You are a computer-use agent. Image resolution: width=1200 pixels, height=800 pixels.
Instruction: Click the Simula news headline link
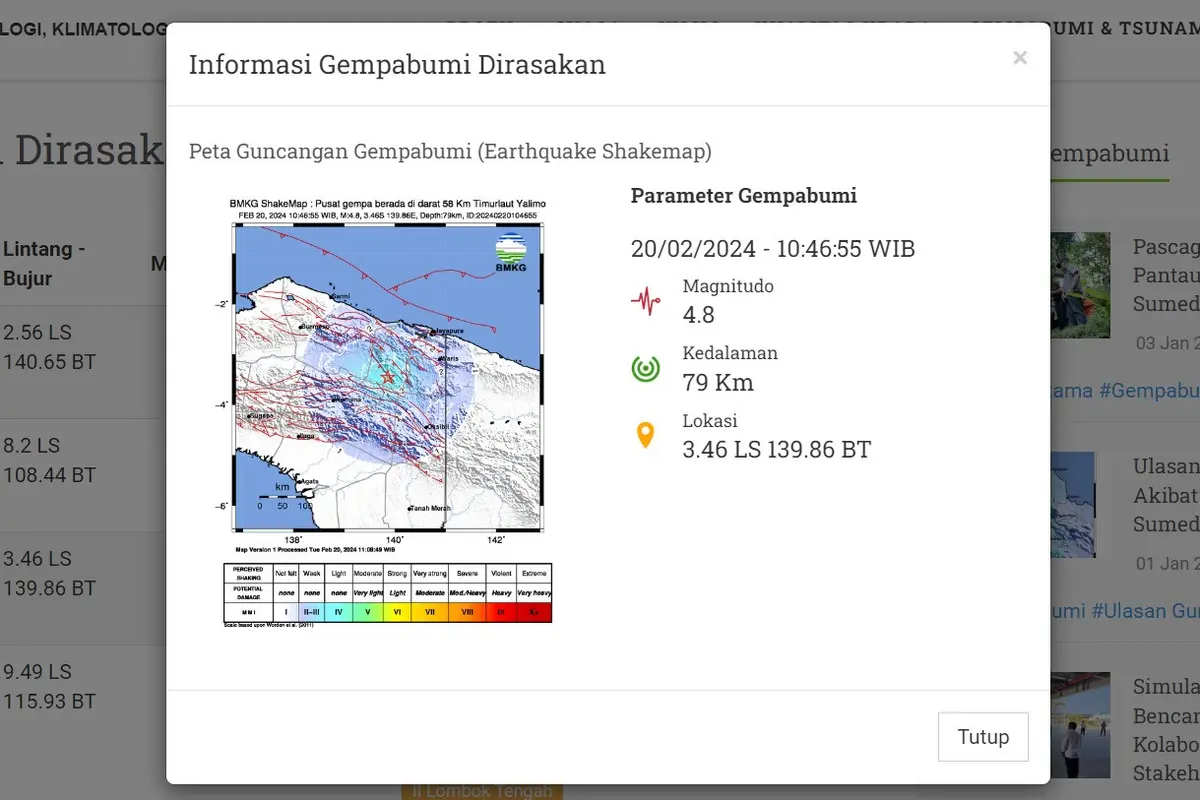point(1166,730)
